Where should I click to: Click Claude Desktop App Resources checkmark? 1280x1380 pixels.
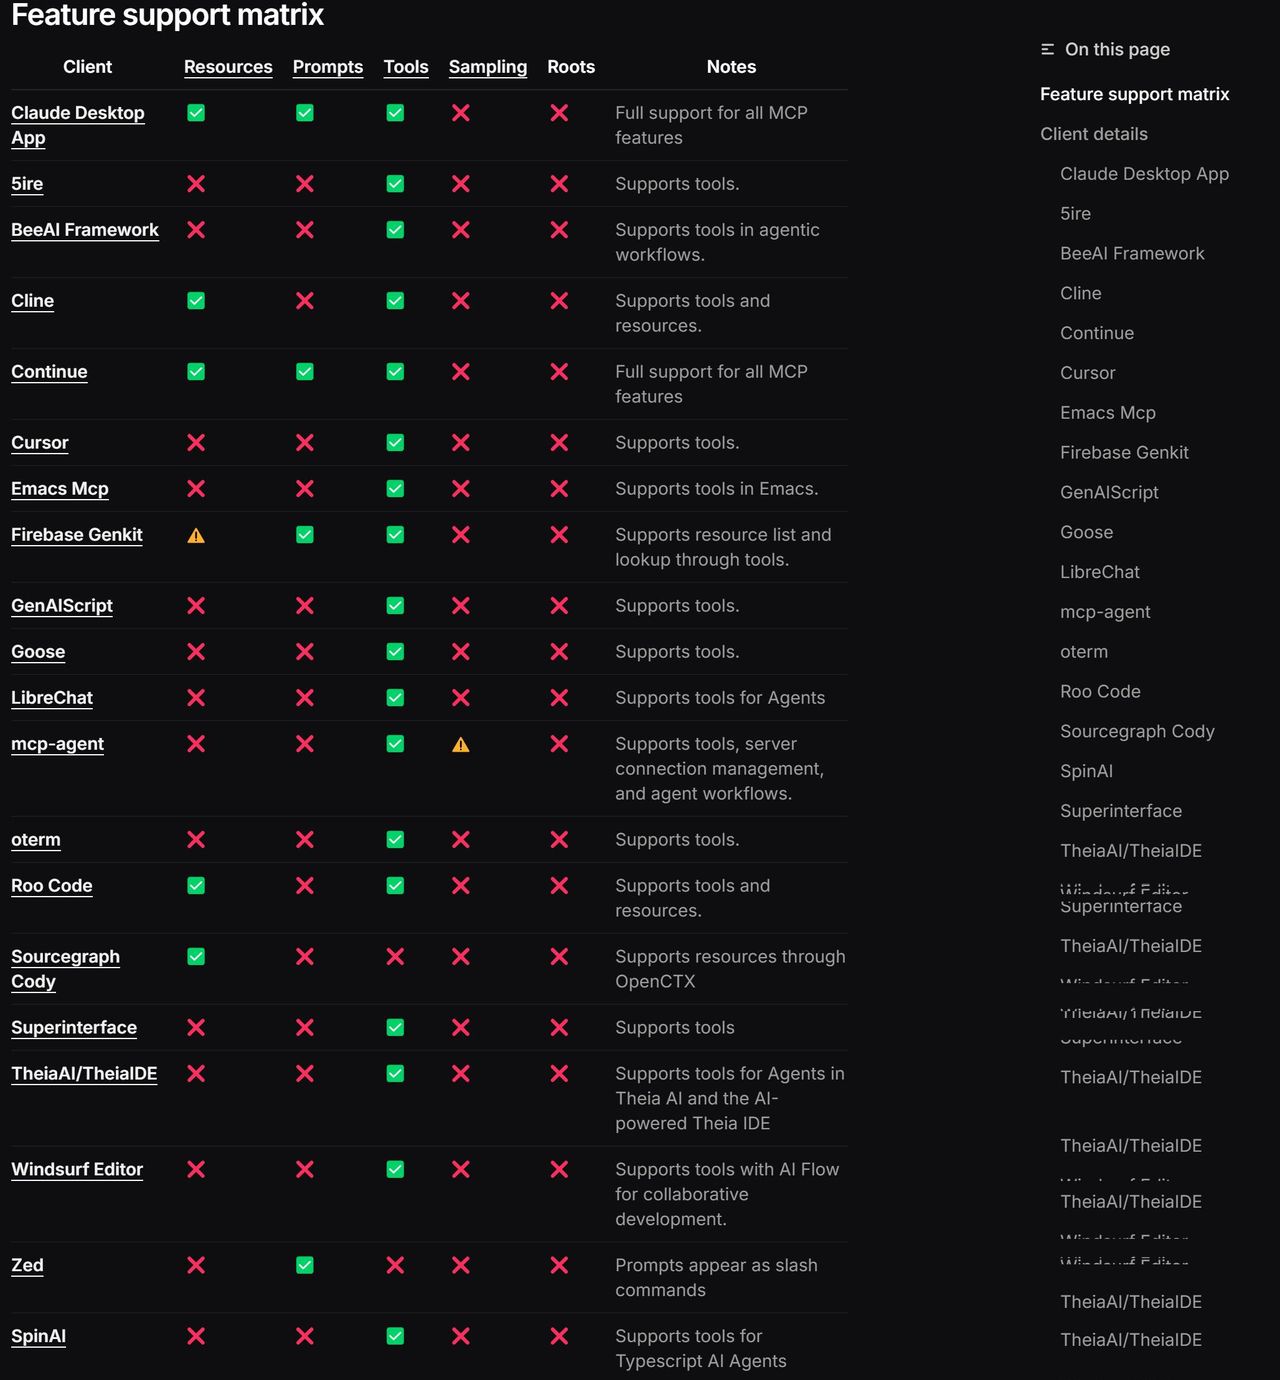click(x=196, y=113)
